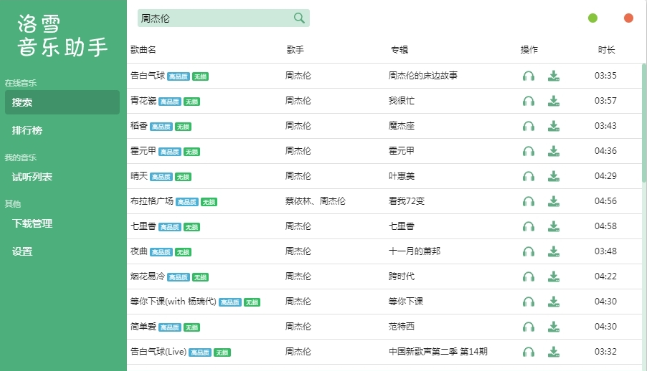Download the song 告白气球
647x371 pixels.
(x=554, y=76)
